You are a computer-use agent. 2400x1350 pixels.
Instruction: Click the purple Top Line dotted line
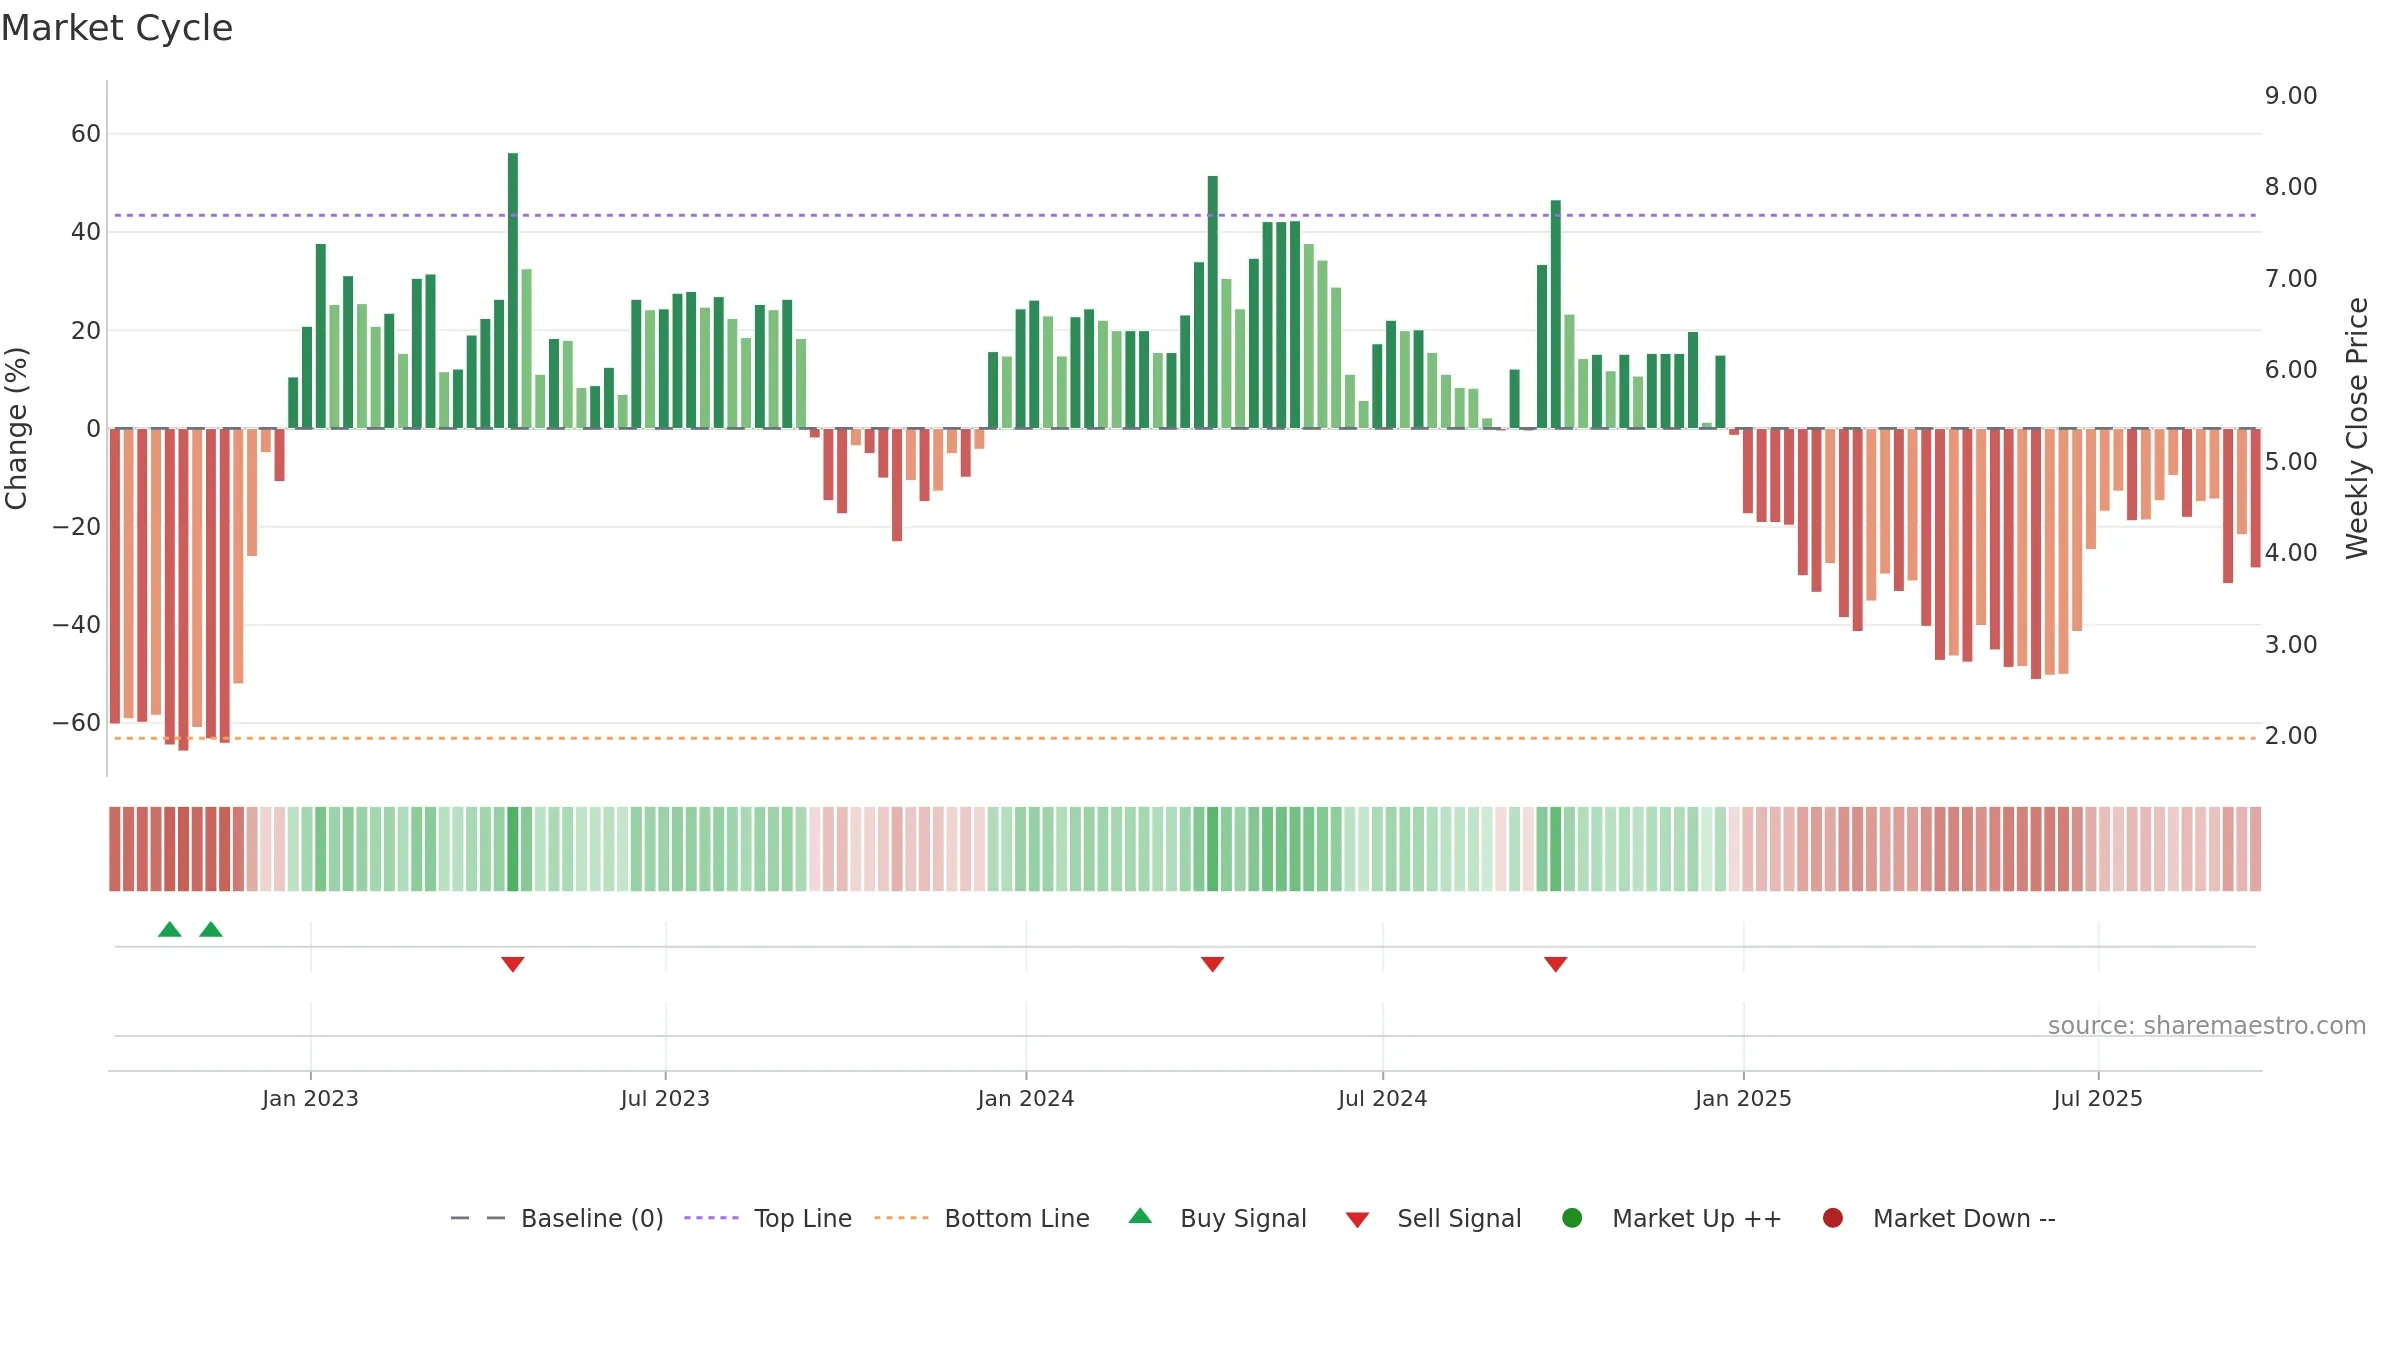[x=1185, y=215]
